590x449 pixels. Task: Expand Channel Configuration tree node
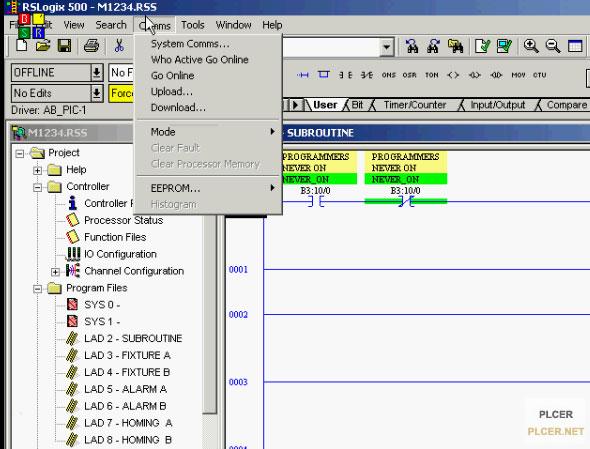55,272
